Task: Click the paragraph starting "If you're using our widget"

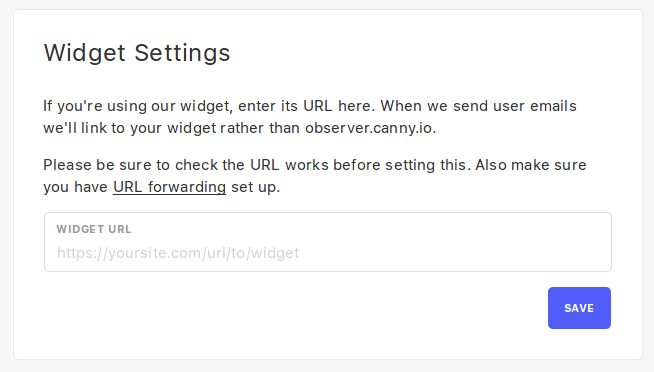Action: pyautogui.click(x=310, y=117)
